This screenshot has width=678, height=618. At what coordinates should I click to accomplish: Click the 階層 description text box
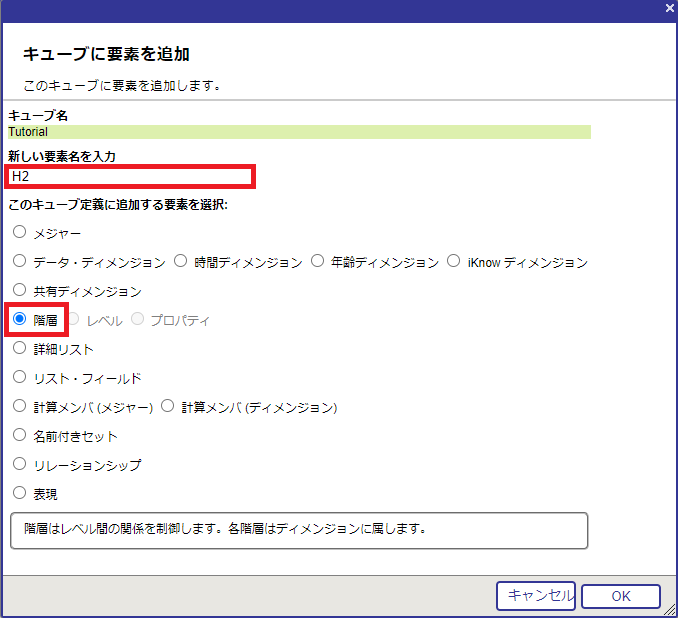pyautogui.click(x=299, y=530)
